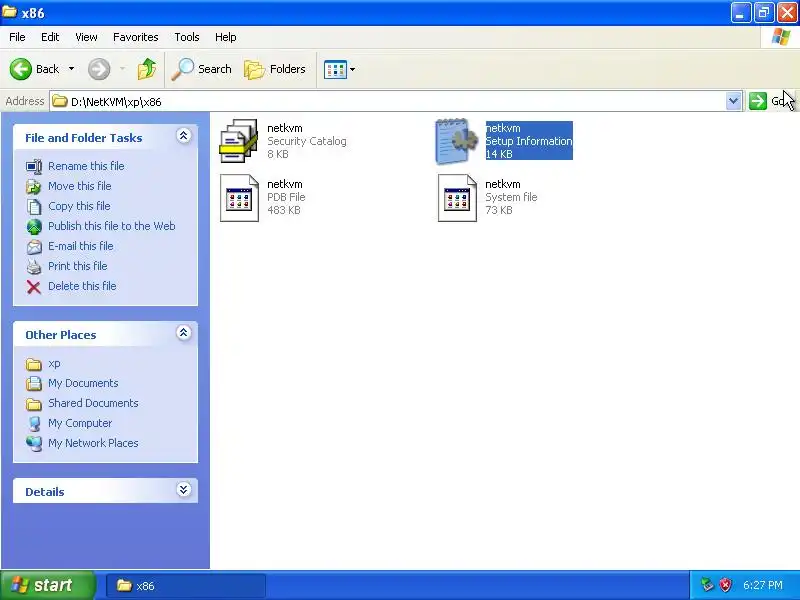Open the File menu
The width and height of the screenshot is (800, 600).
coord(17,37)
